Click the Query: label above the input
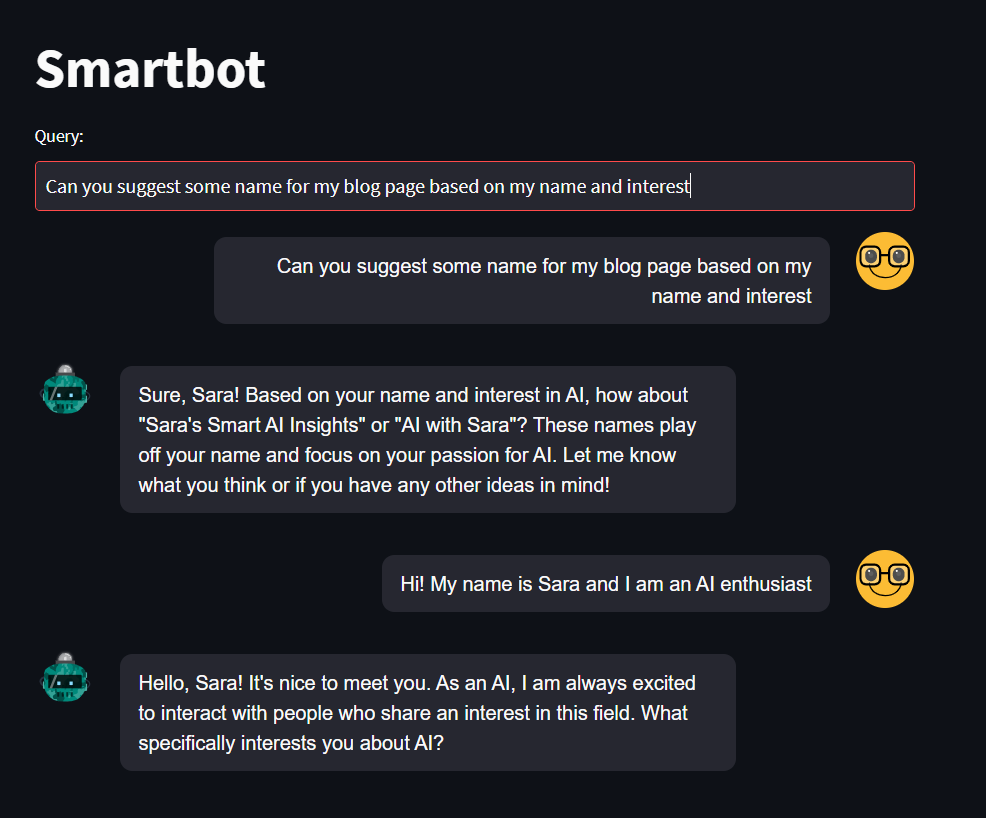 click(x=59, y=136)
